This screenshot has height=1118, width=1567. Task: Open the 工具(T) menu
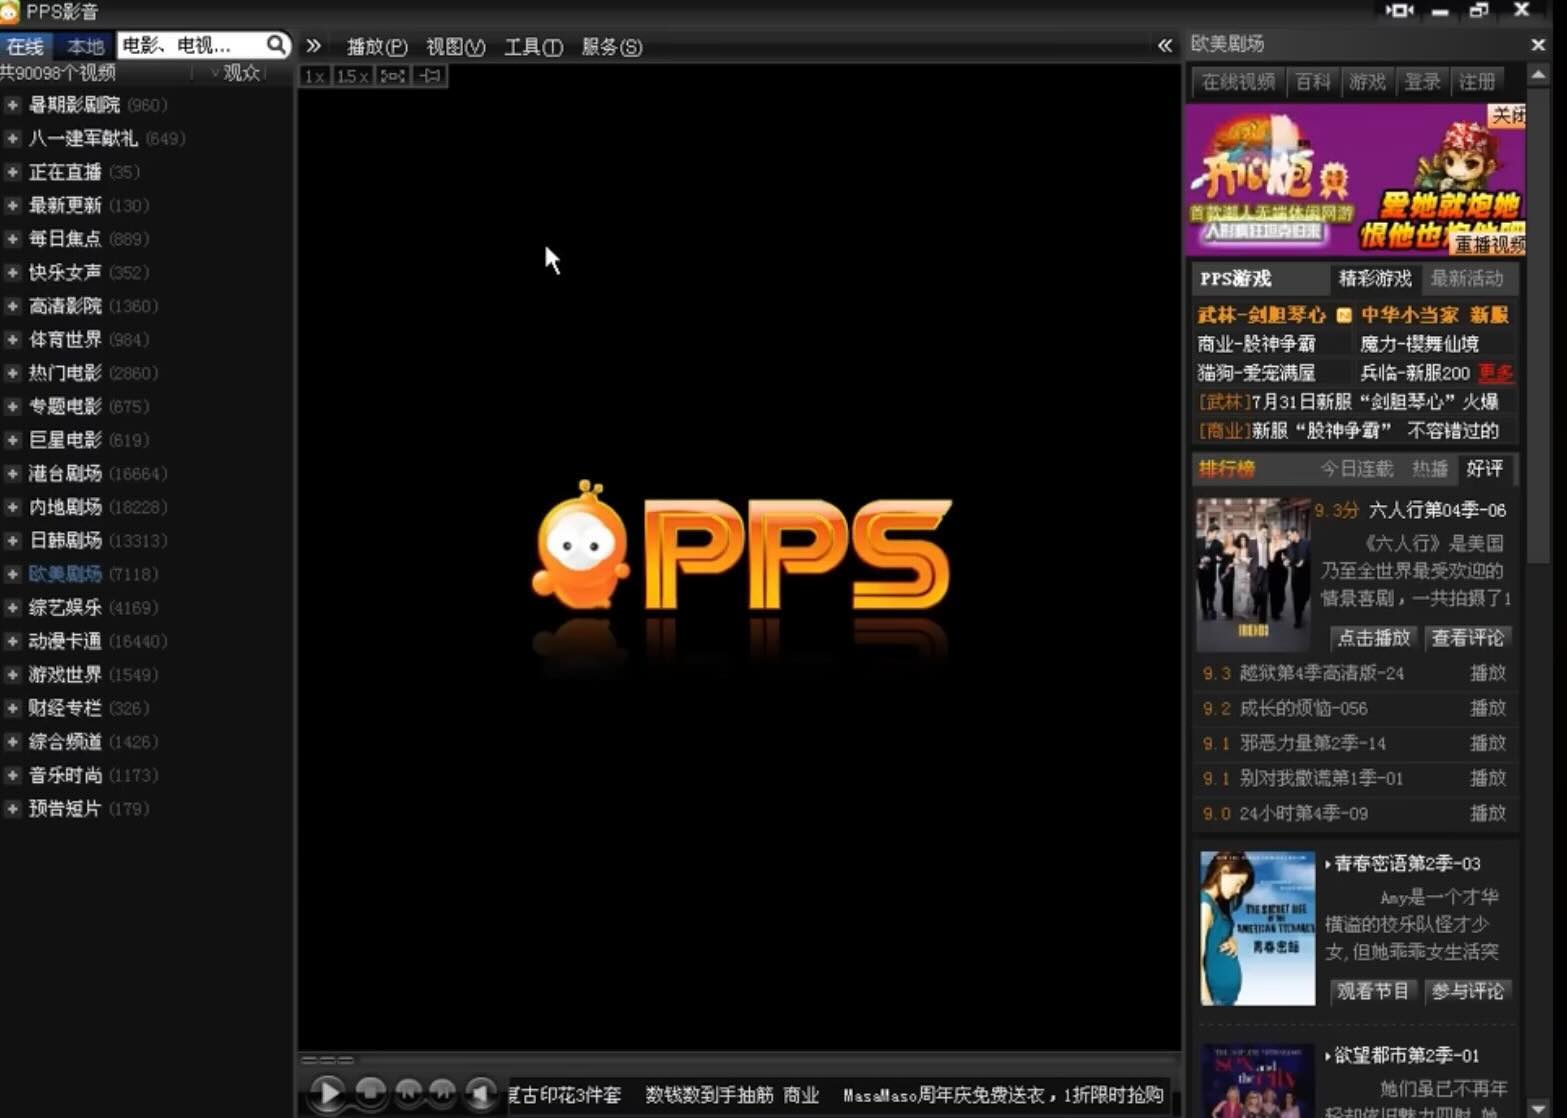click(533, 47)
